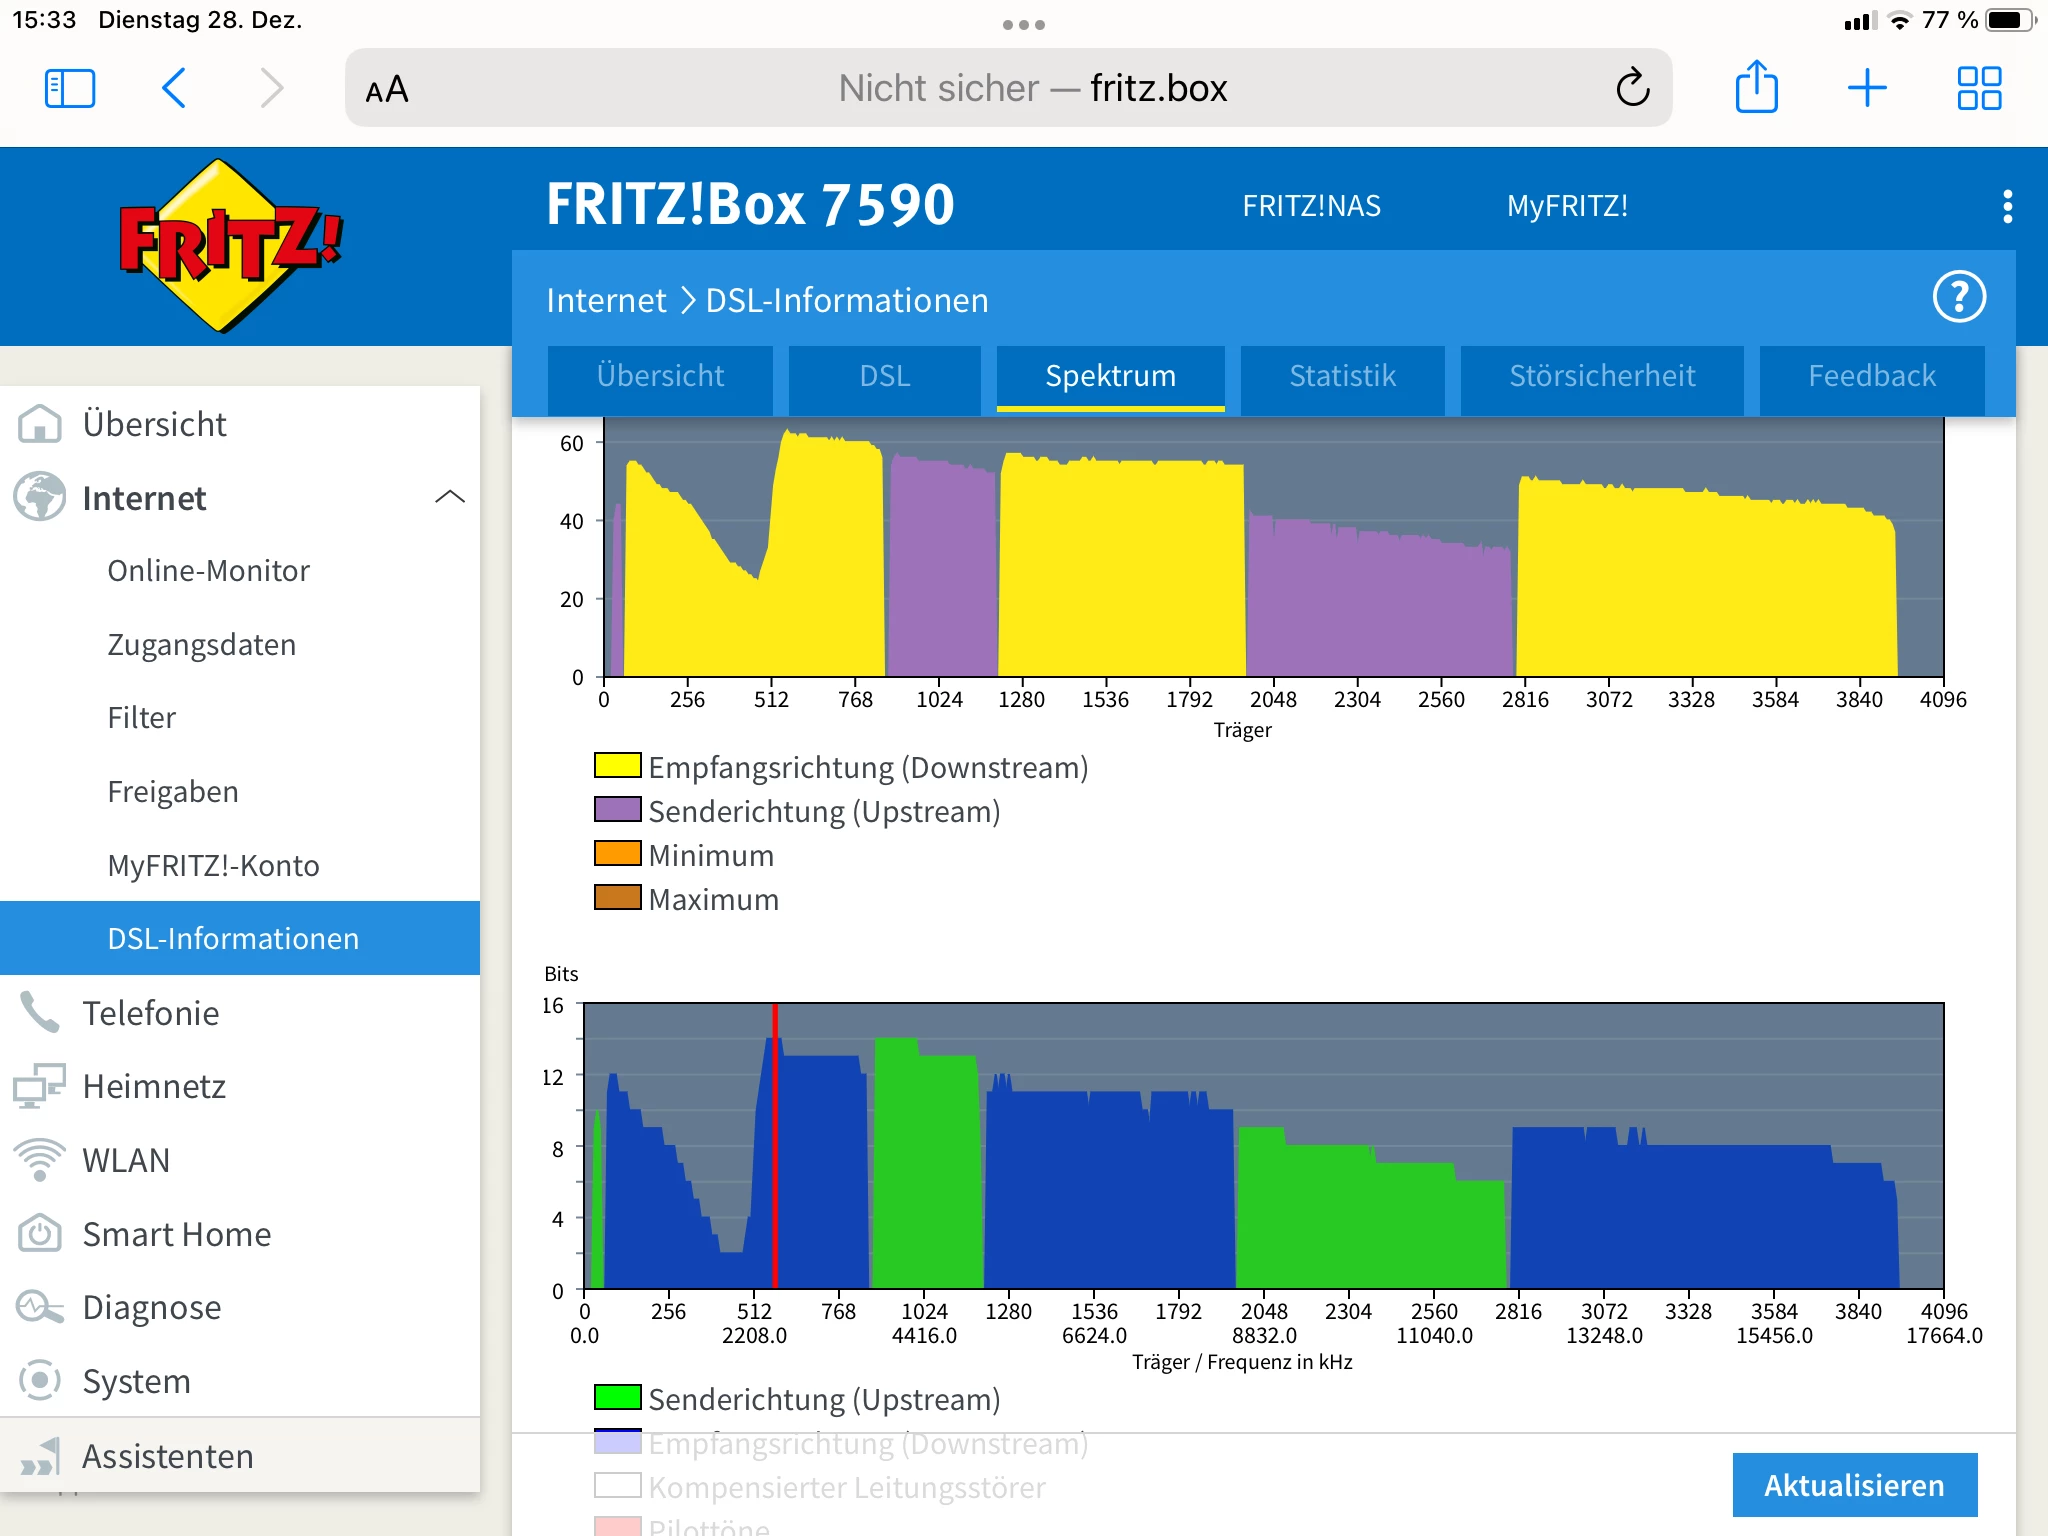Open the MyFRITZ! header link
Viewport: 2048px width, 1536px height.
click(x=1567, y=206)
